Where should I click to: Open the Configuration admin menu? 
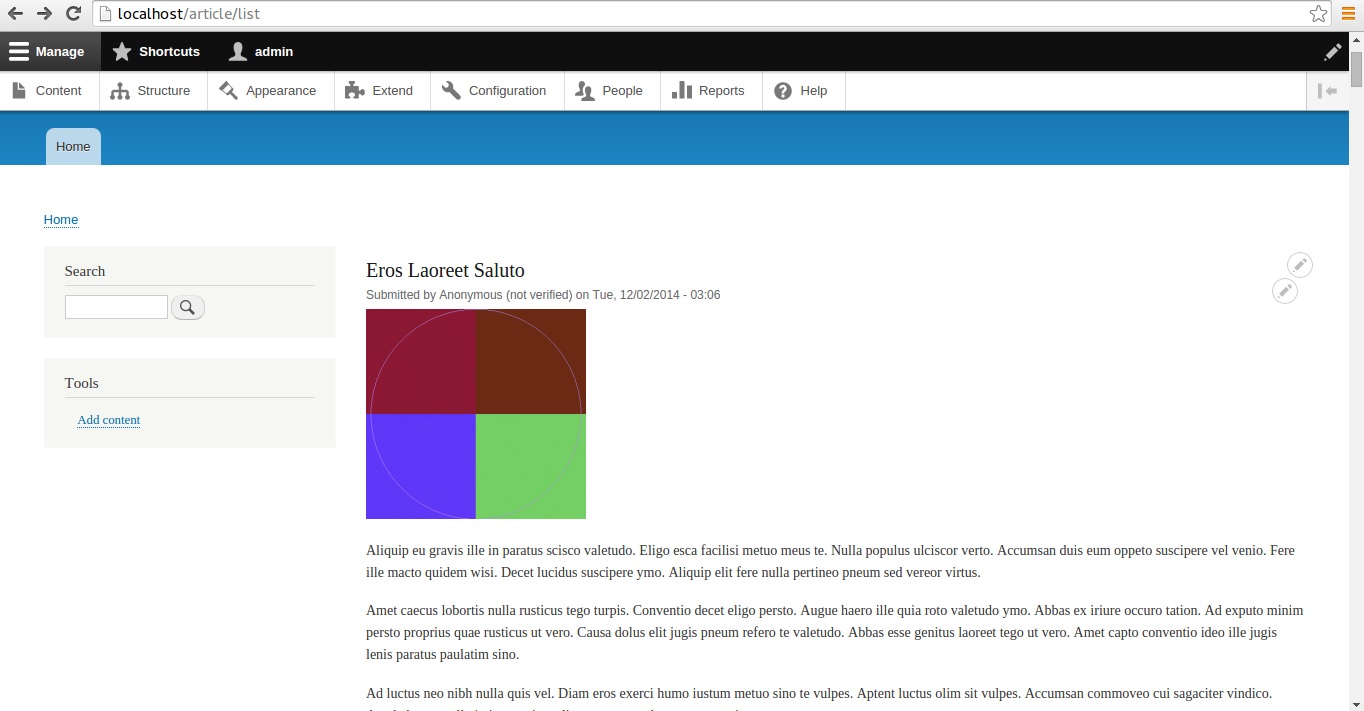tap(495, 90)
